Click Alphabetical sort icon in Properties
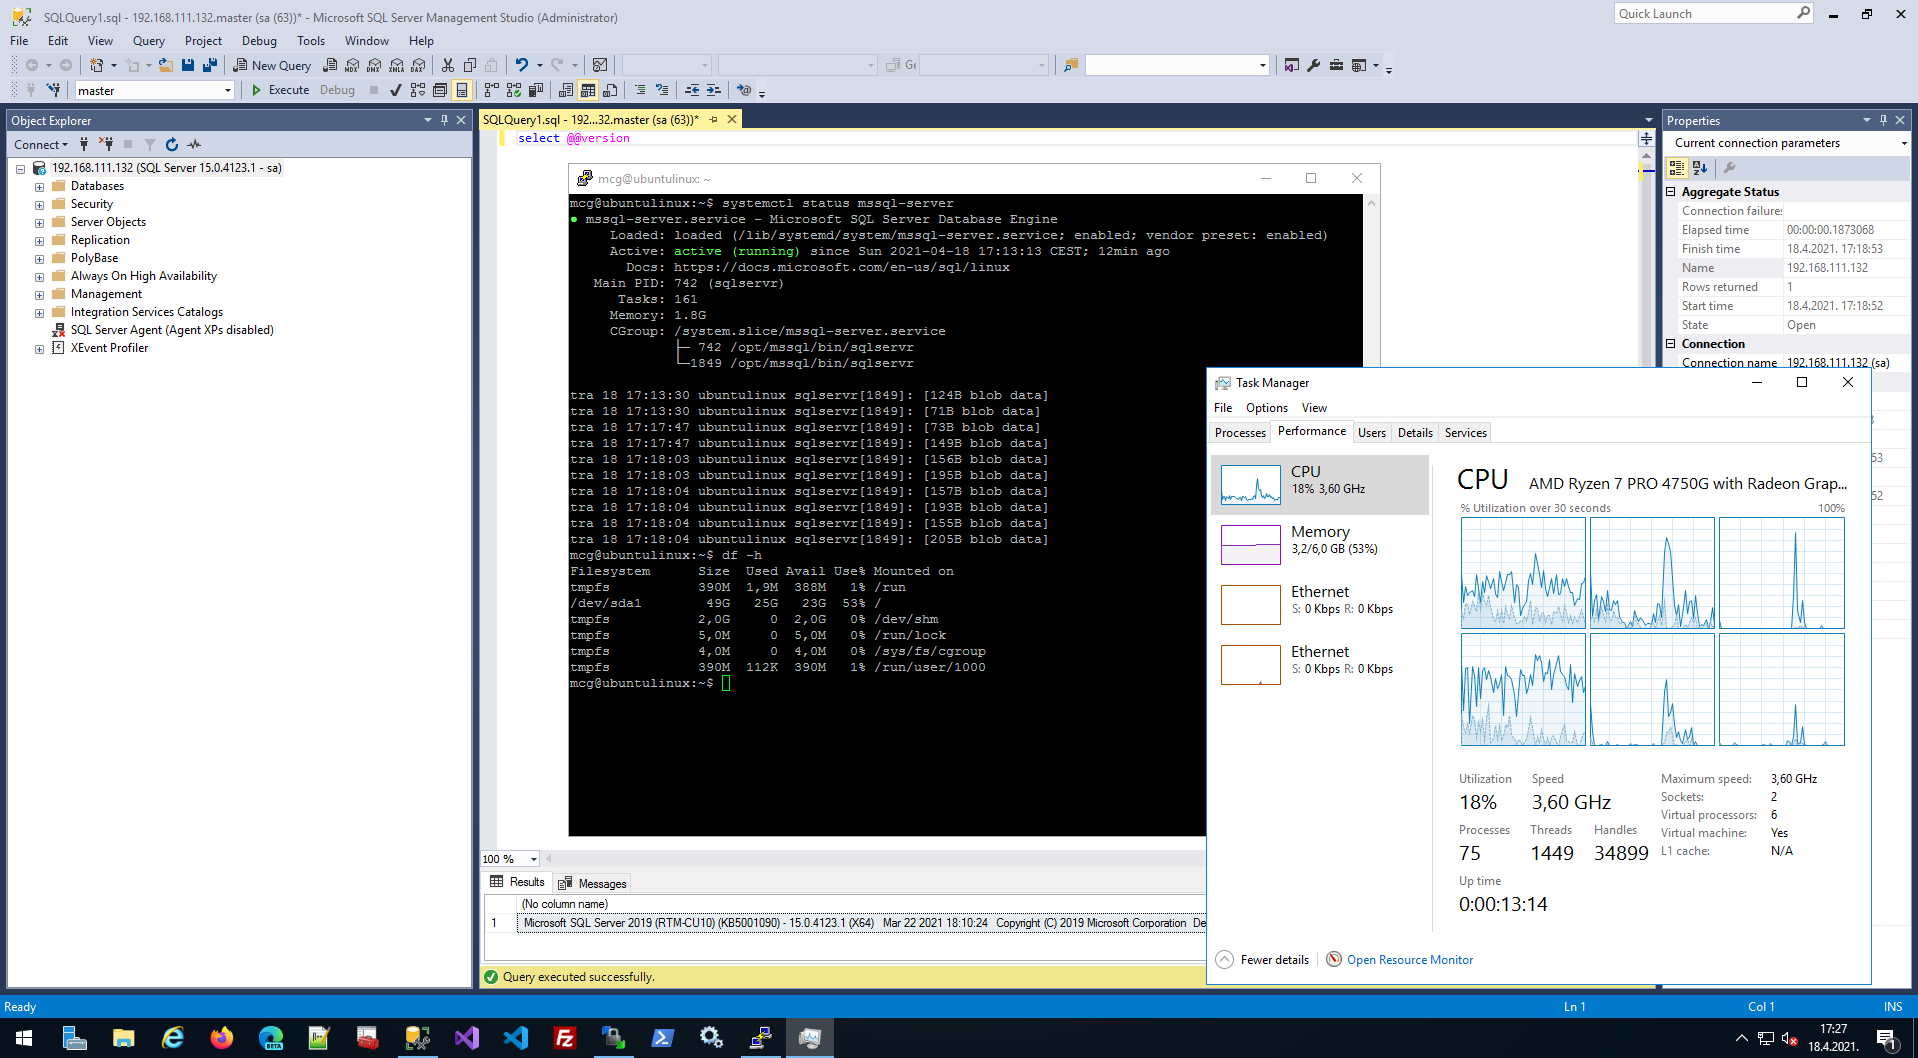 point(1700,168)
